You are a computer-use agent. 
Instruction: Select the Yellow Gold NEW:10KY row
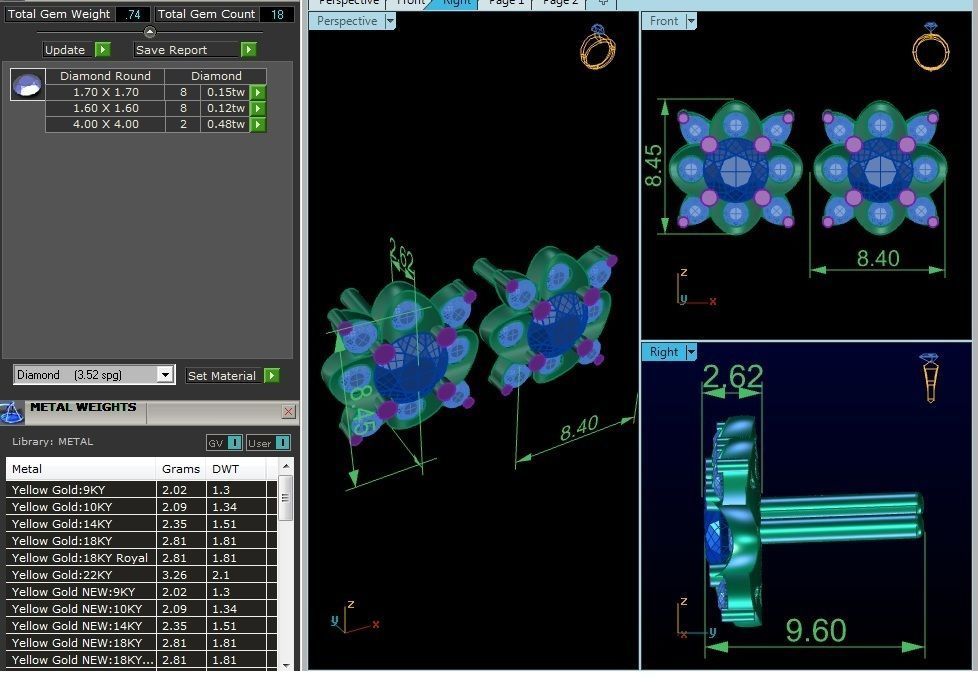click(x=141, y=609)
